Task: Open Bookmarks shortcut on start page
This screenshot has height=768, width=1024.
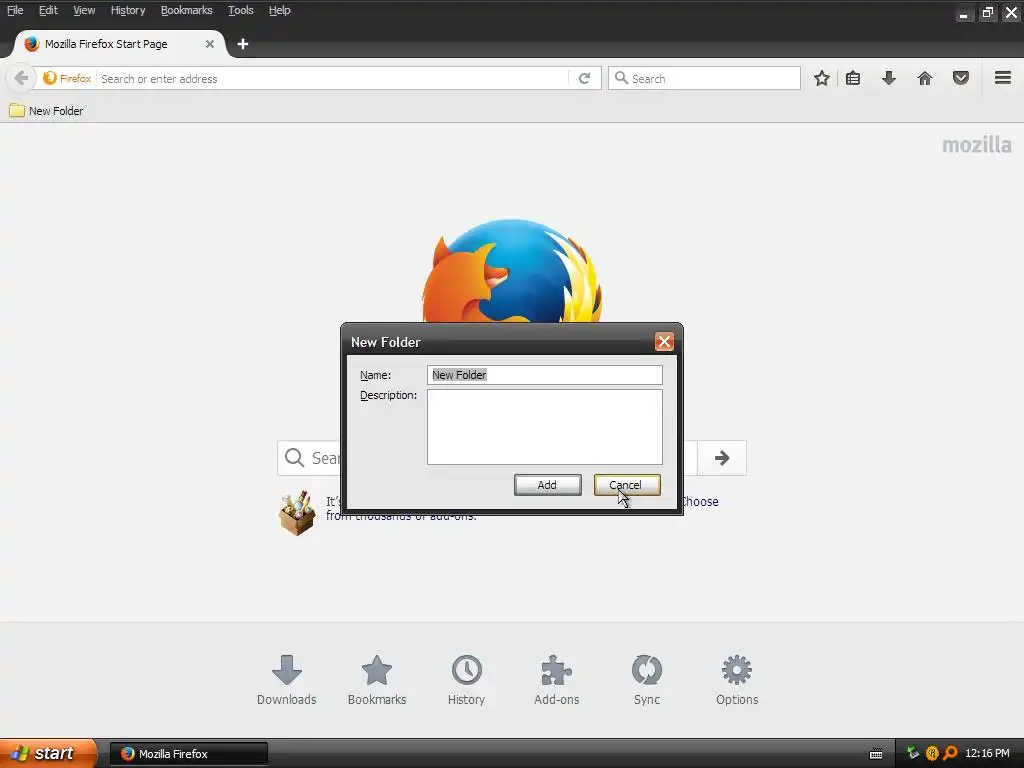Action: coord(377,680)
